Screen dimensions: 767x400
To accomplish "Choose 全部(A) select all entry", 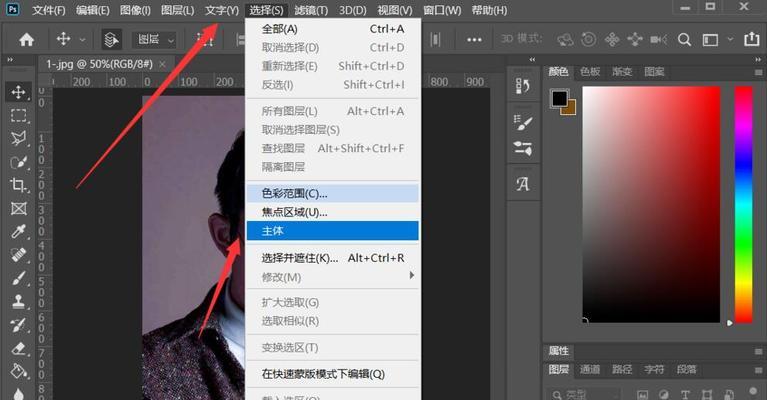I will point(333,29).
